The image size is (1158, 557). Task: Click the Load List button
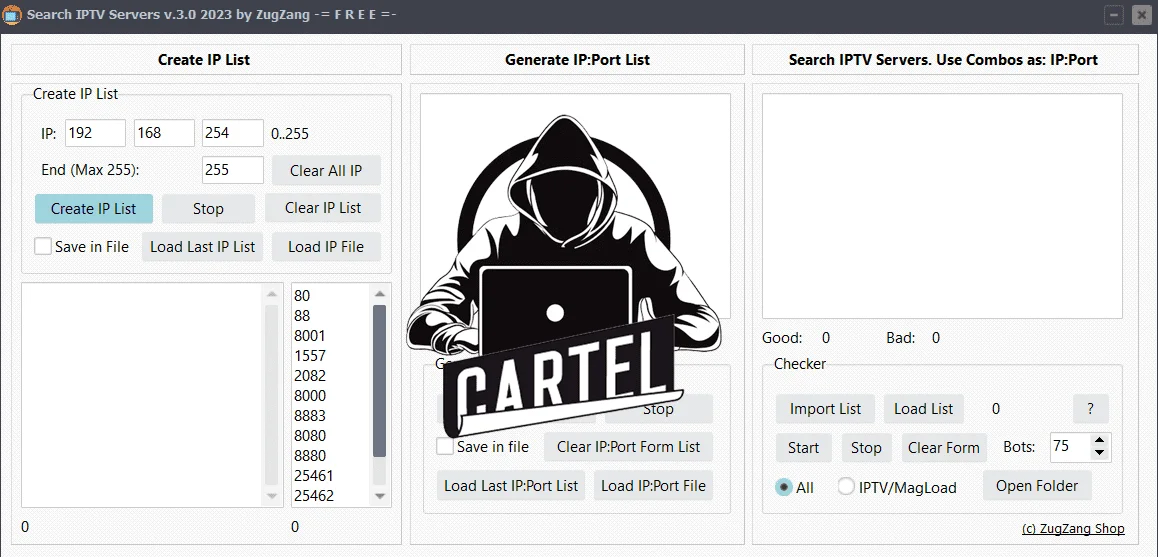[923, 409]
